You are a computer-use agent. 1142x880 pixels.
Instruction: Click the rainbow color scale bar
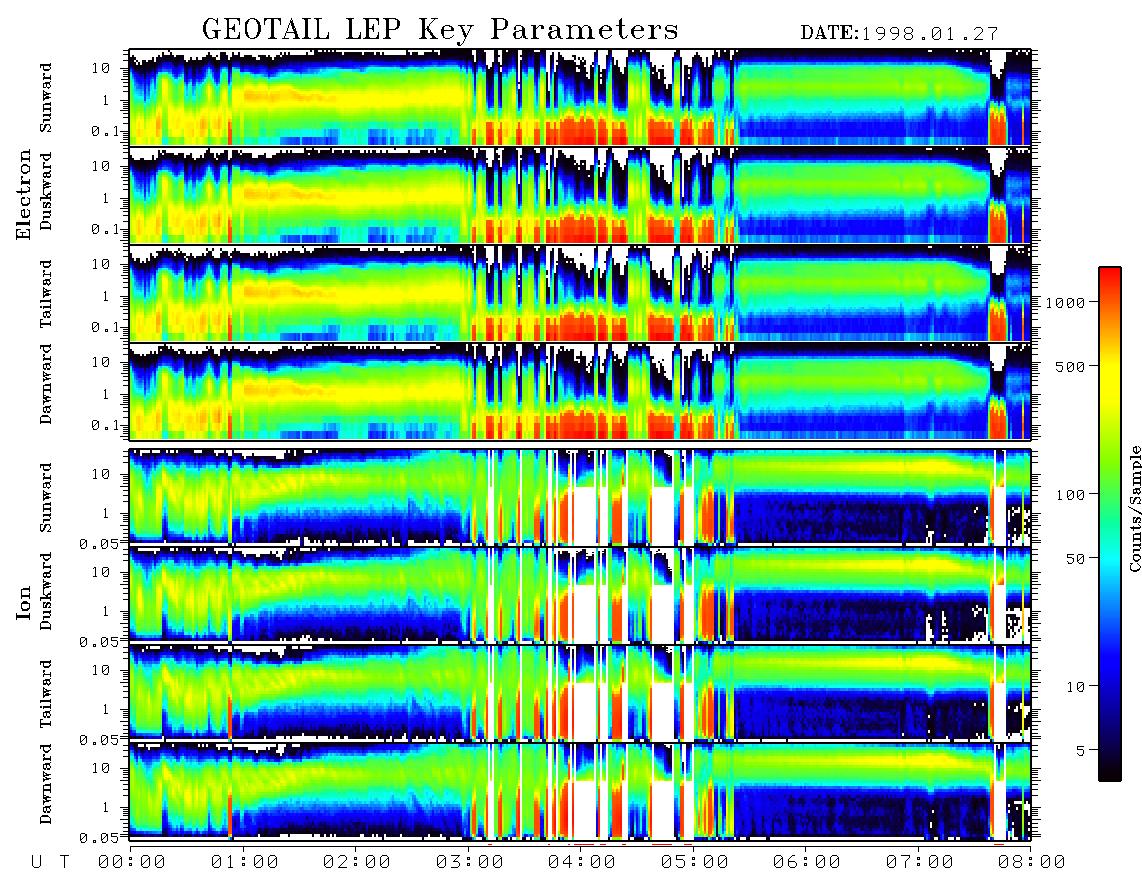(1109, 524)
